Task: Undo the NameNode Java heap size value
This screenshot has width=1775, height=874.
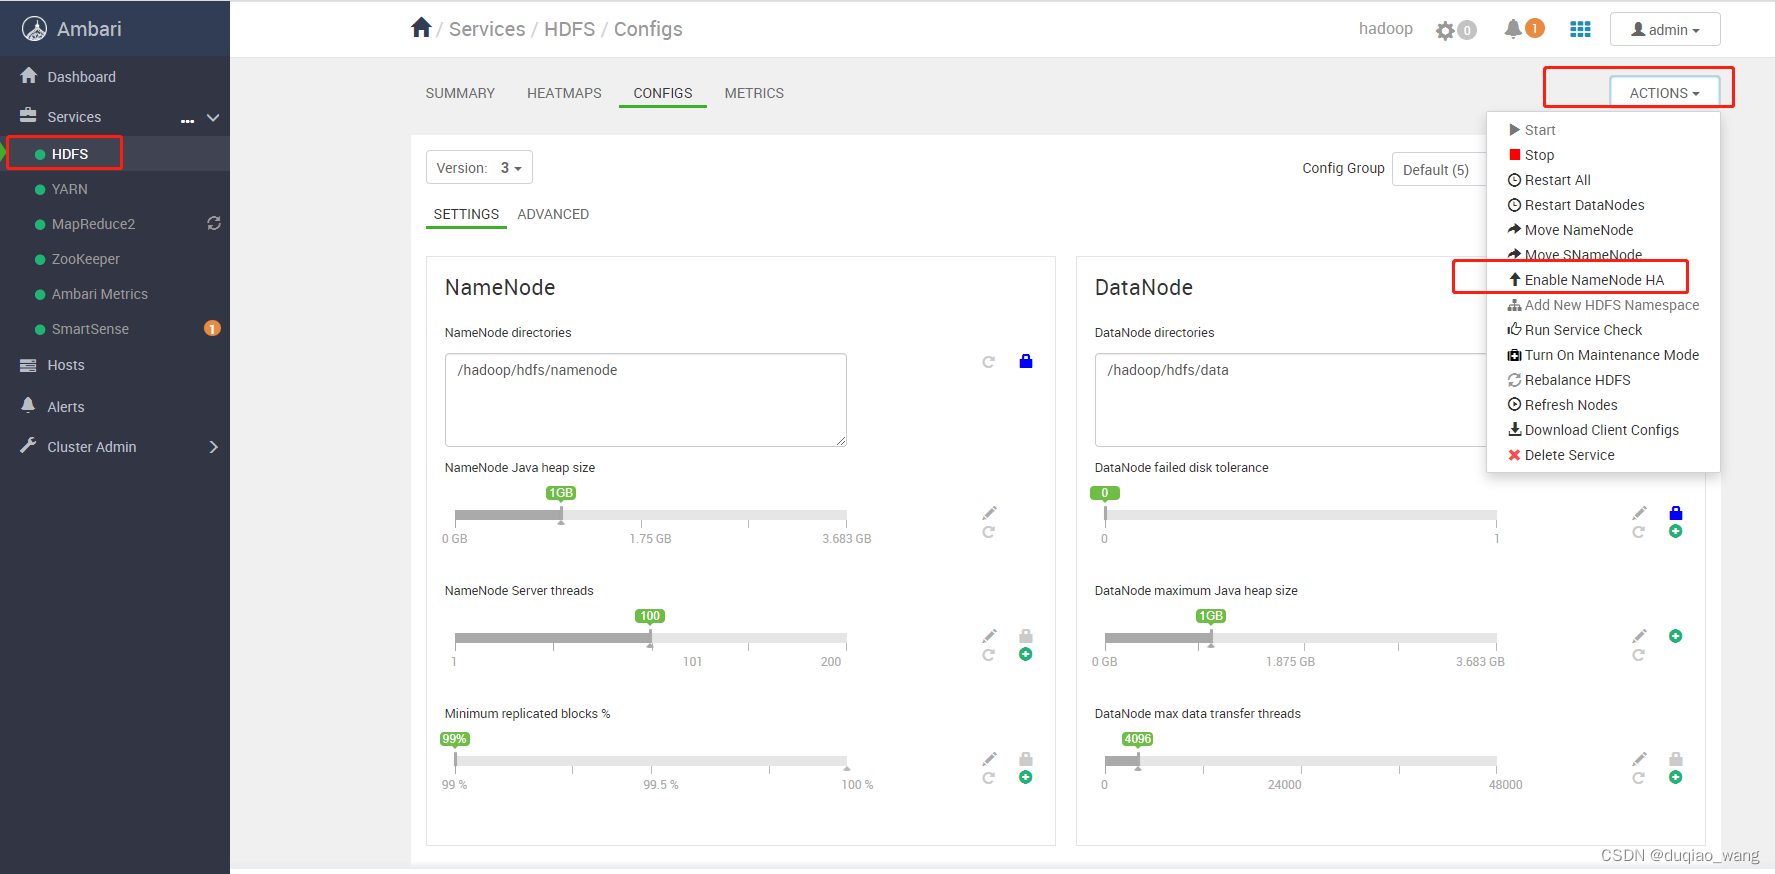Action: pyautogui.click(x=988, y=532)
